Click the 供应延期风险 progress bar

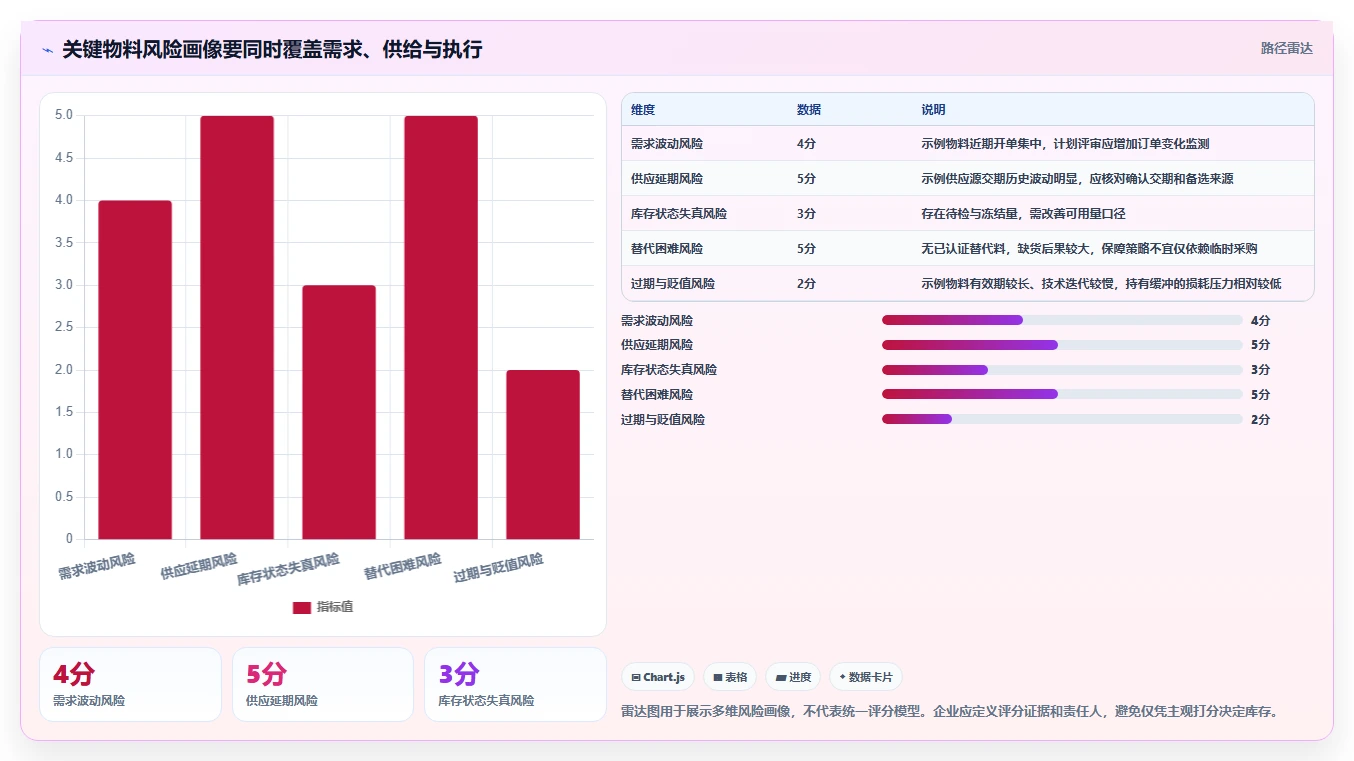pyautogui.click(x=1062, y=345)
